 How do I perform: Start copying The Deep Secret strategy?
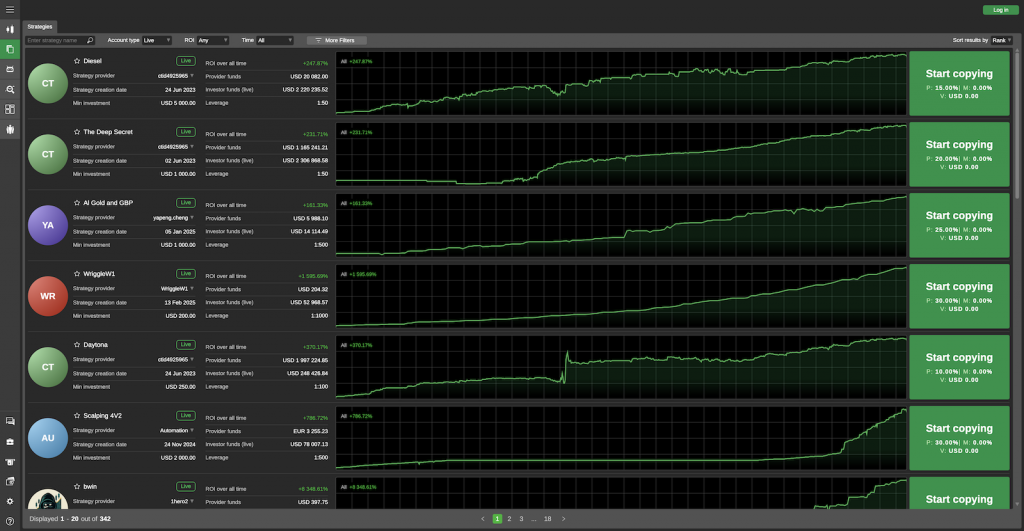coord(959,154)
